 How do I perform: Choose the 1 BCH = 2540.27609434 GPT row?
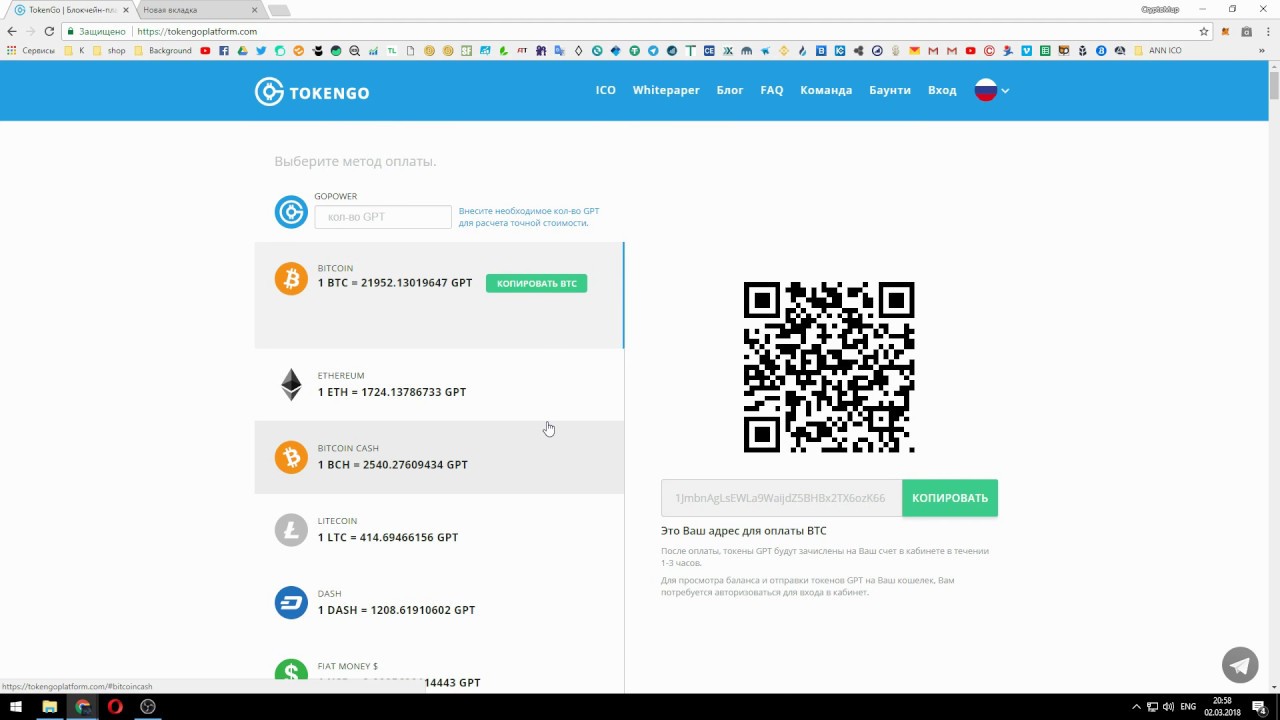click(x=439, y=457)
